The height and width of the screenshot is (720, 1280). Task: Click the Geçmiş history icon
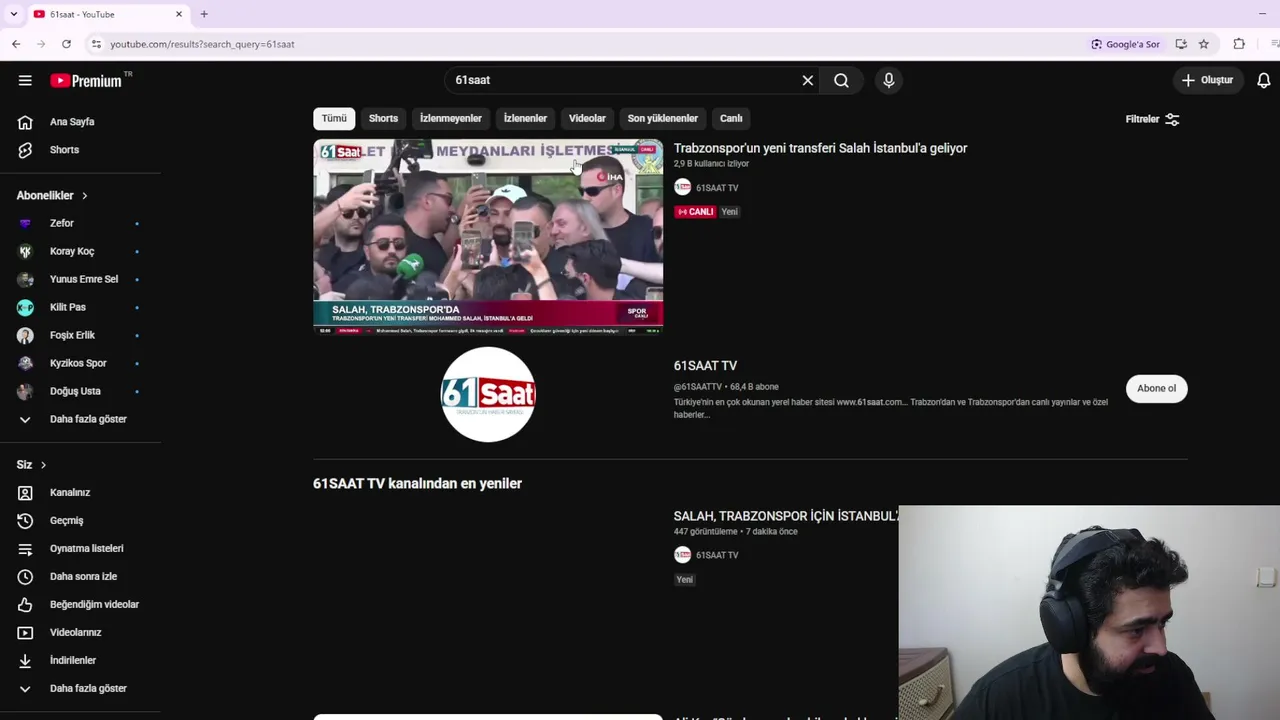25,521
